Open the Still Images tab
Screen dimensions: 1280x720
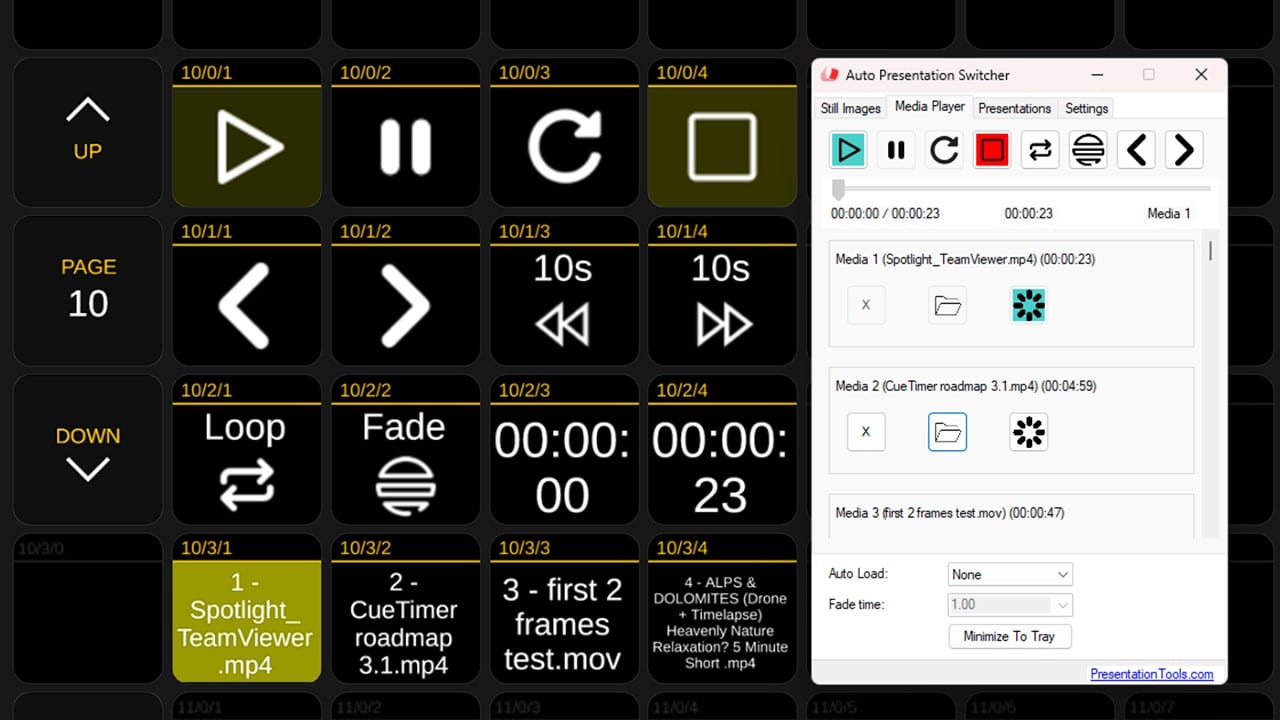851,108
